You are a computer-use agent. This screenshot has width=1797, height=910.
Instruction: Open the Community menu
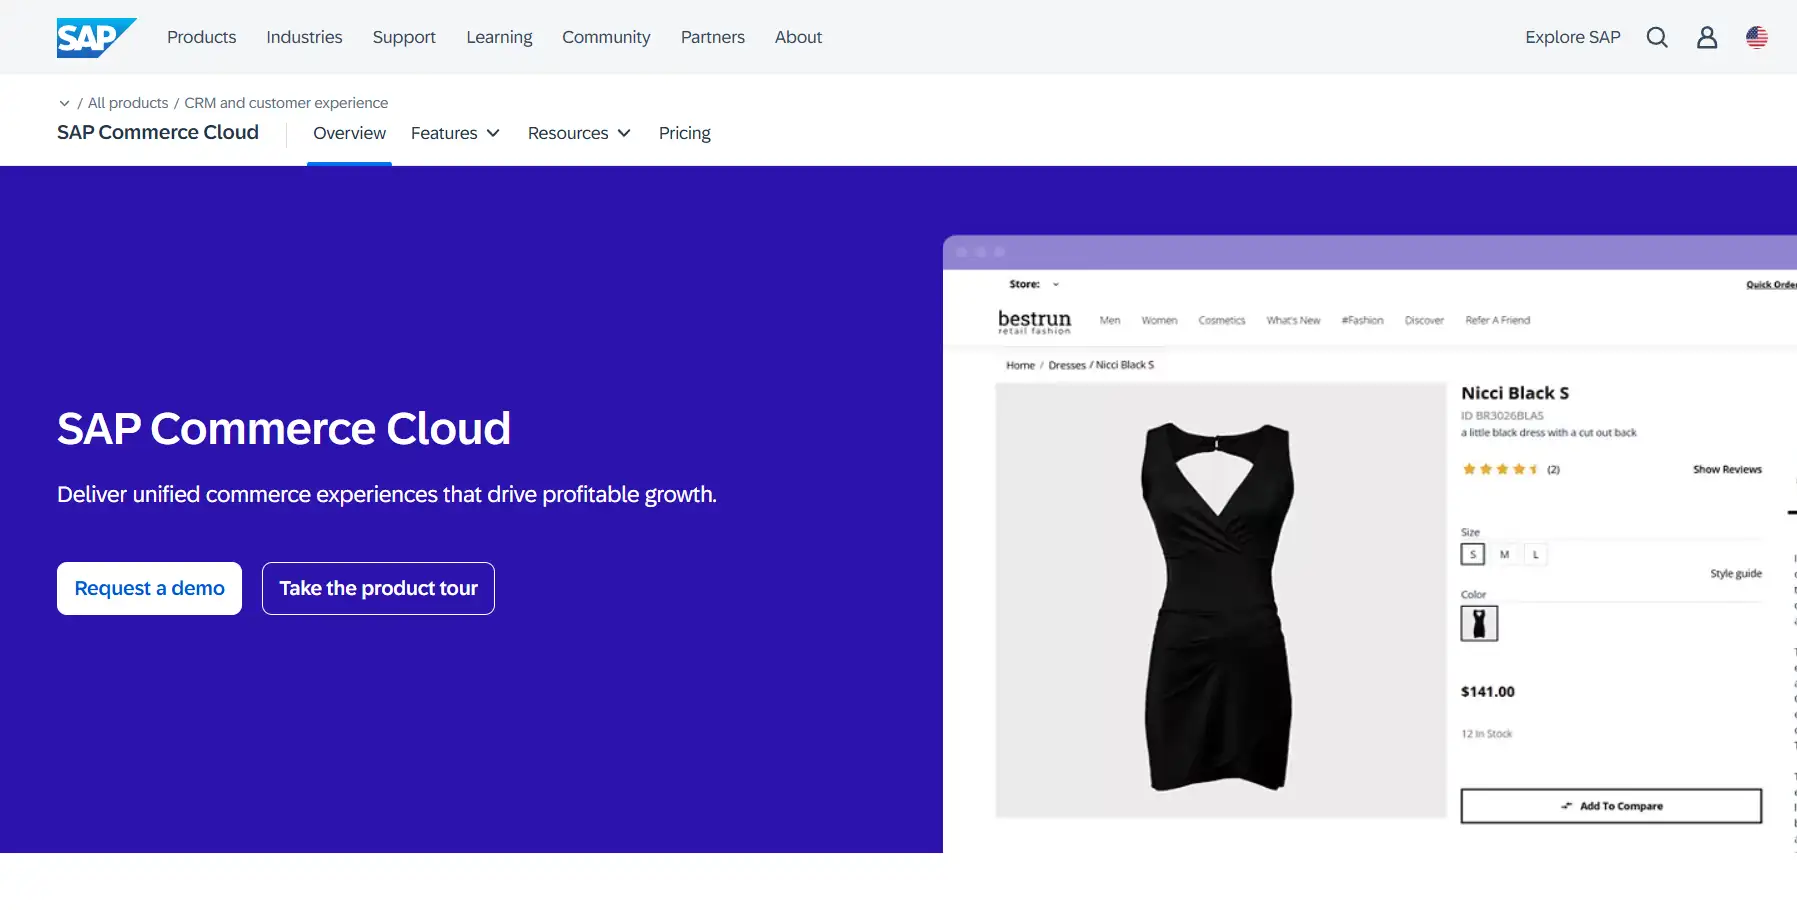click(606, 37)
